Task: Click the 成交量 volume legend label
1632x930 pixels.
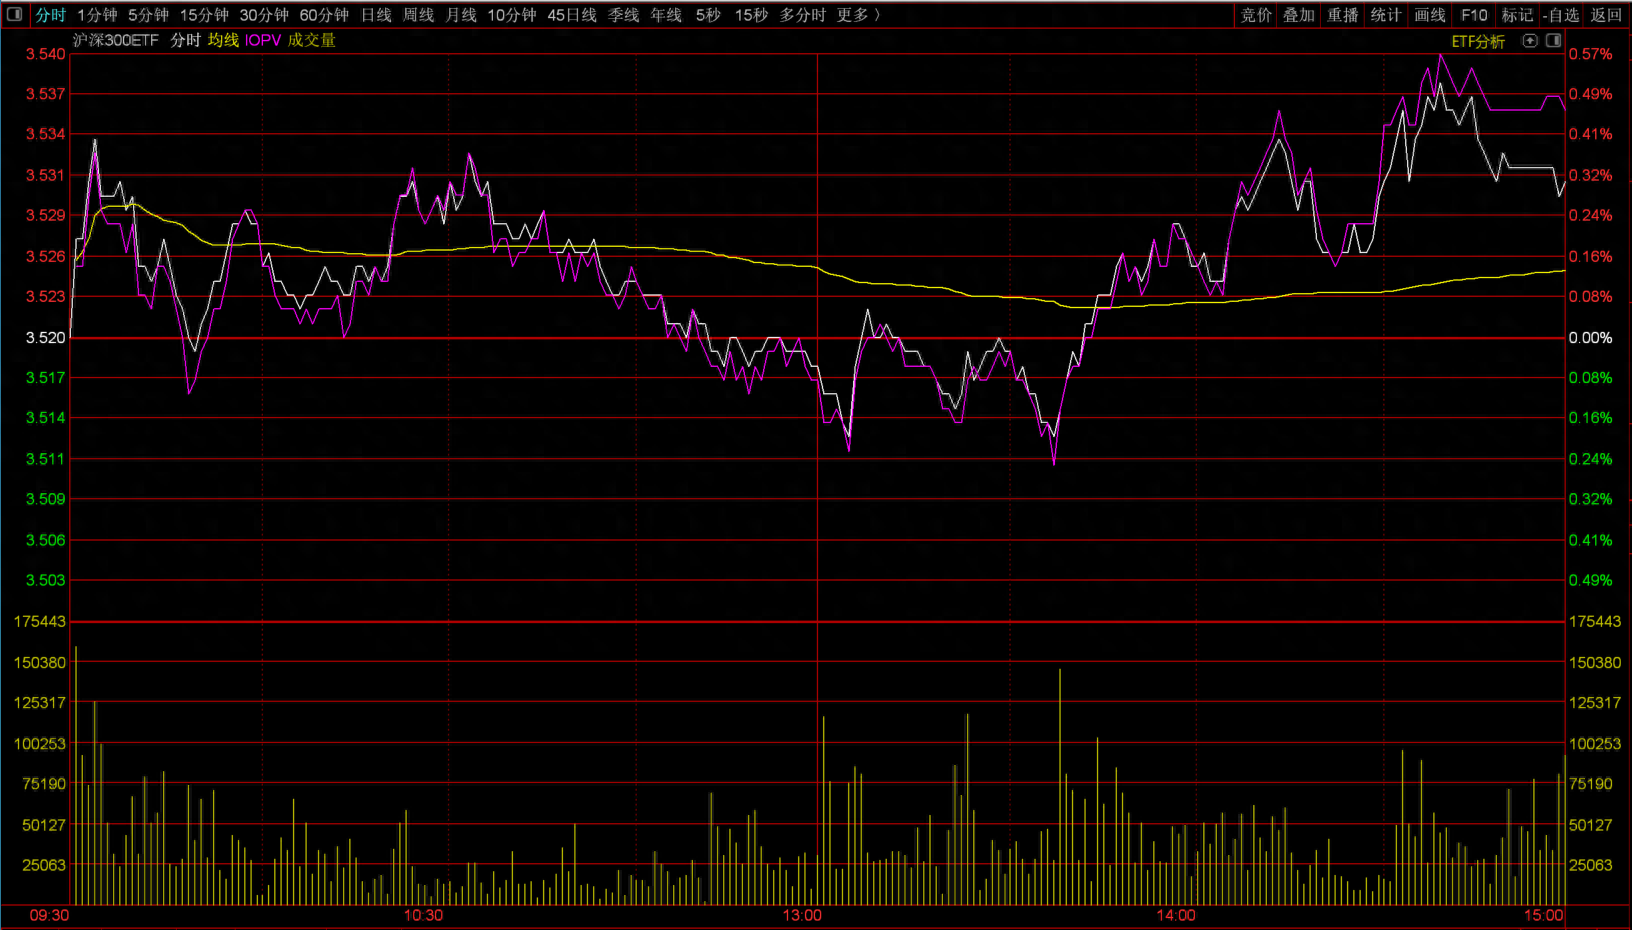Action: pos(312,40)
